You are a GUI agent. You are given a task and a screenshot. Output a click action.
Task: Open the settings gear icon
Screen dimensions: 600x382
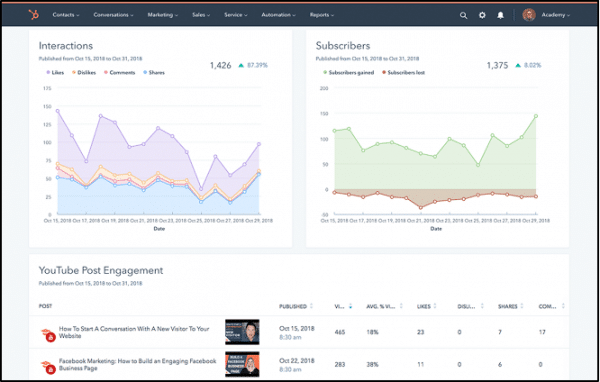pos(482,15)
